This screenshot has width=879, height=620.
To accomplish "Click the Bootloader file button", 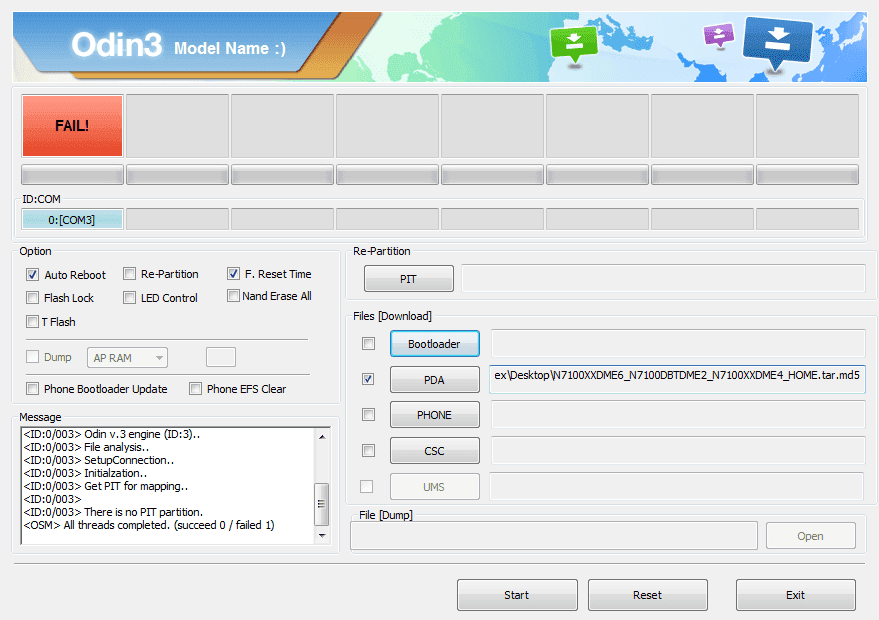I will click(x=434, y=344).
